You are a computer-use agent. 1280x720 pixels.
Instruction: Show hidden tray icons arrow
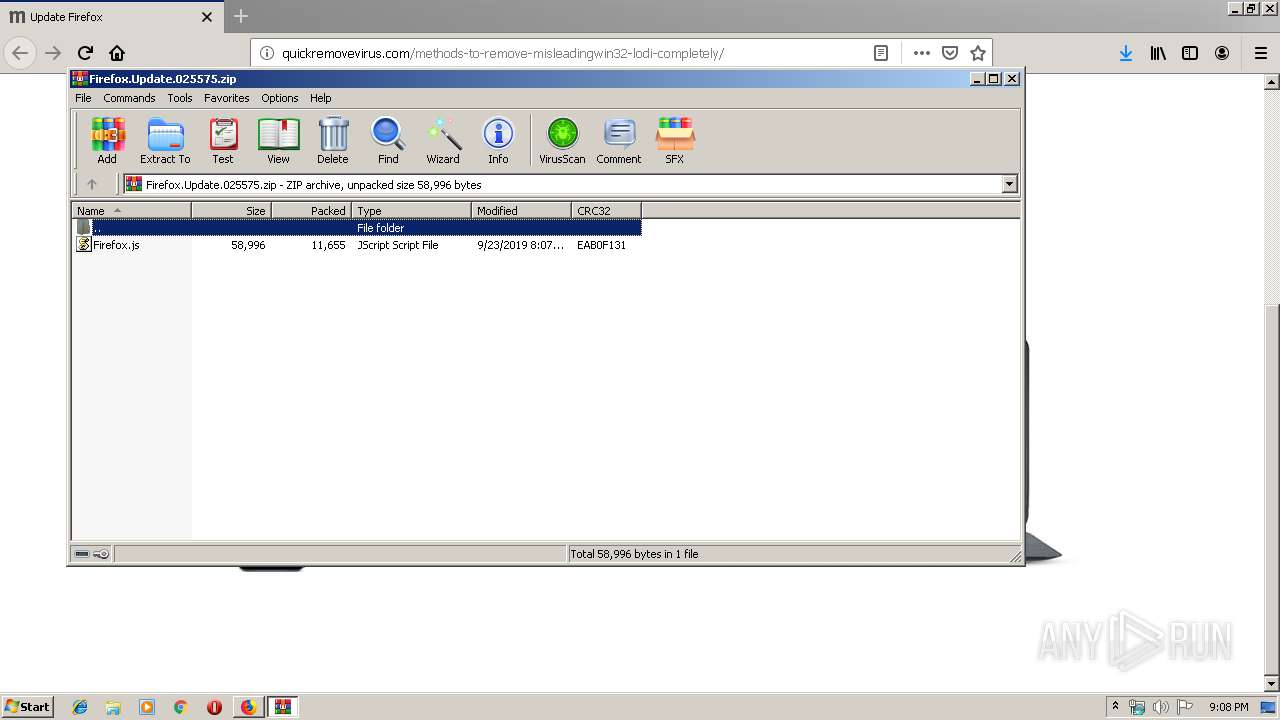tap(1115, 707)
